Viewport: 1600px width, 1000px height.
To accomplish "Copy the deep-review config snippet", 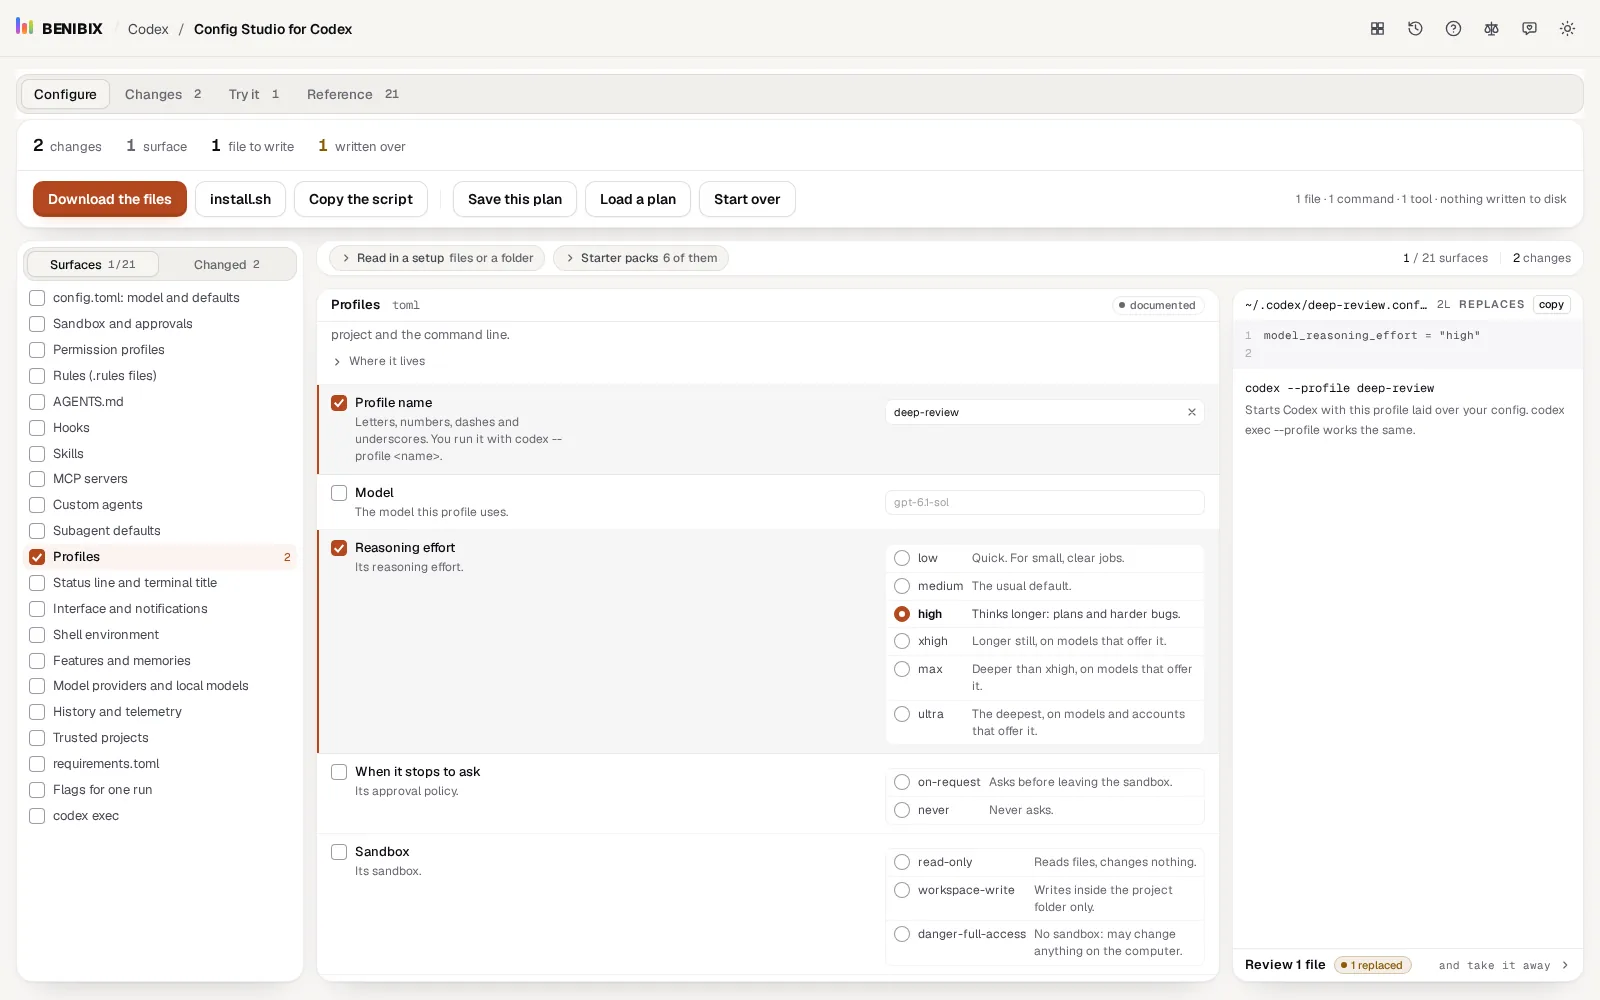I will click(x=1551, y=305).
